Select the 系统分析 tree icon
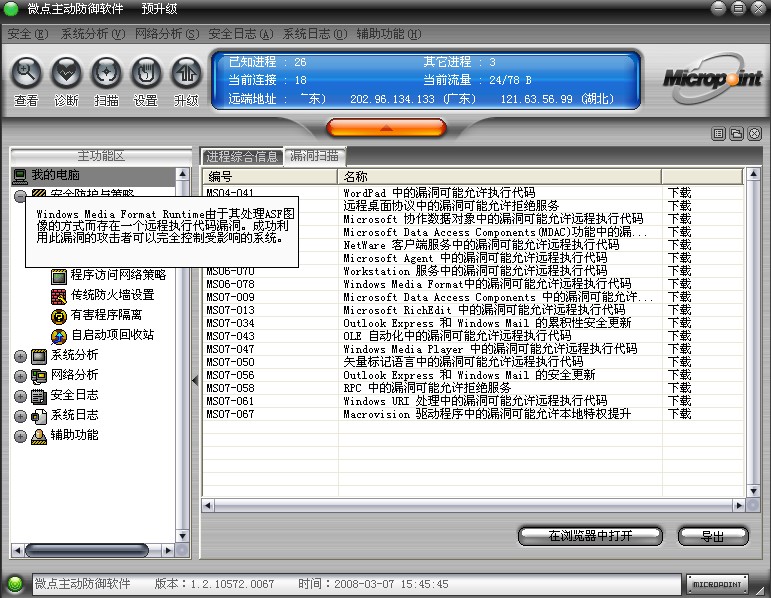The image size is (771, 598). (39, 356)
